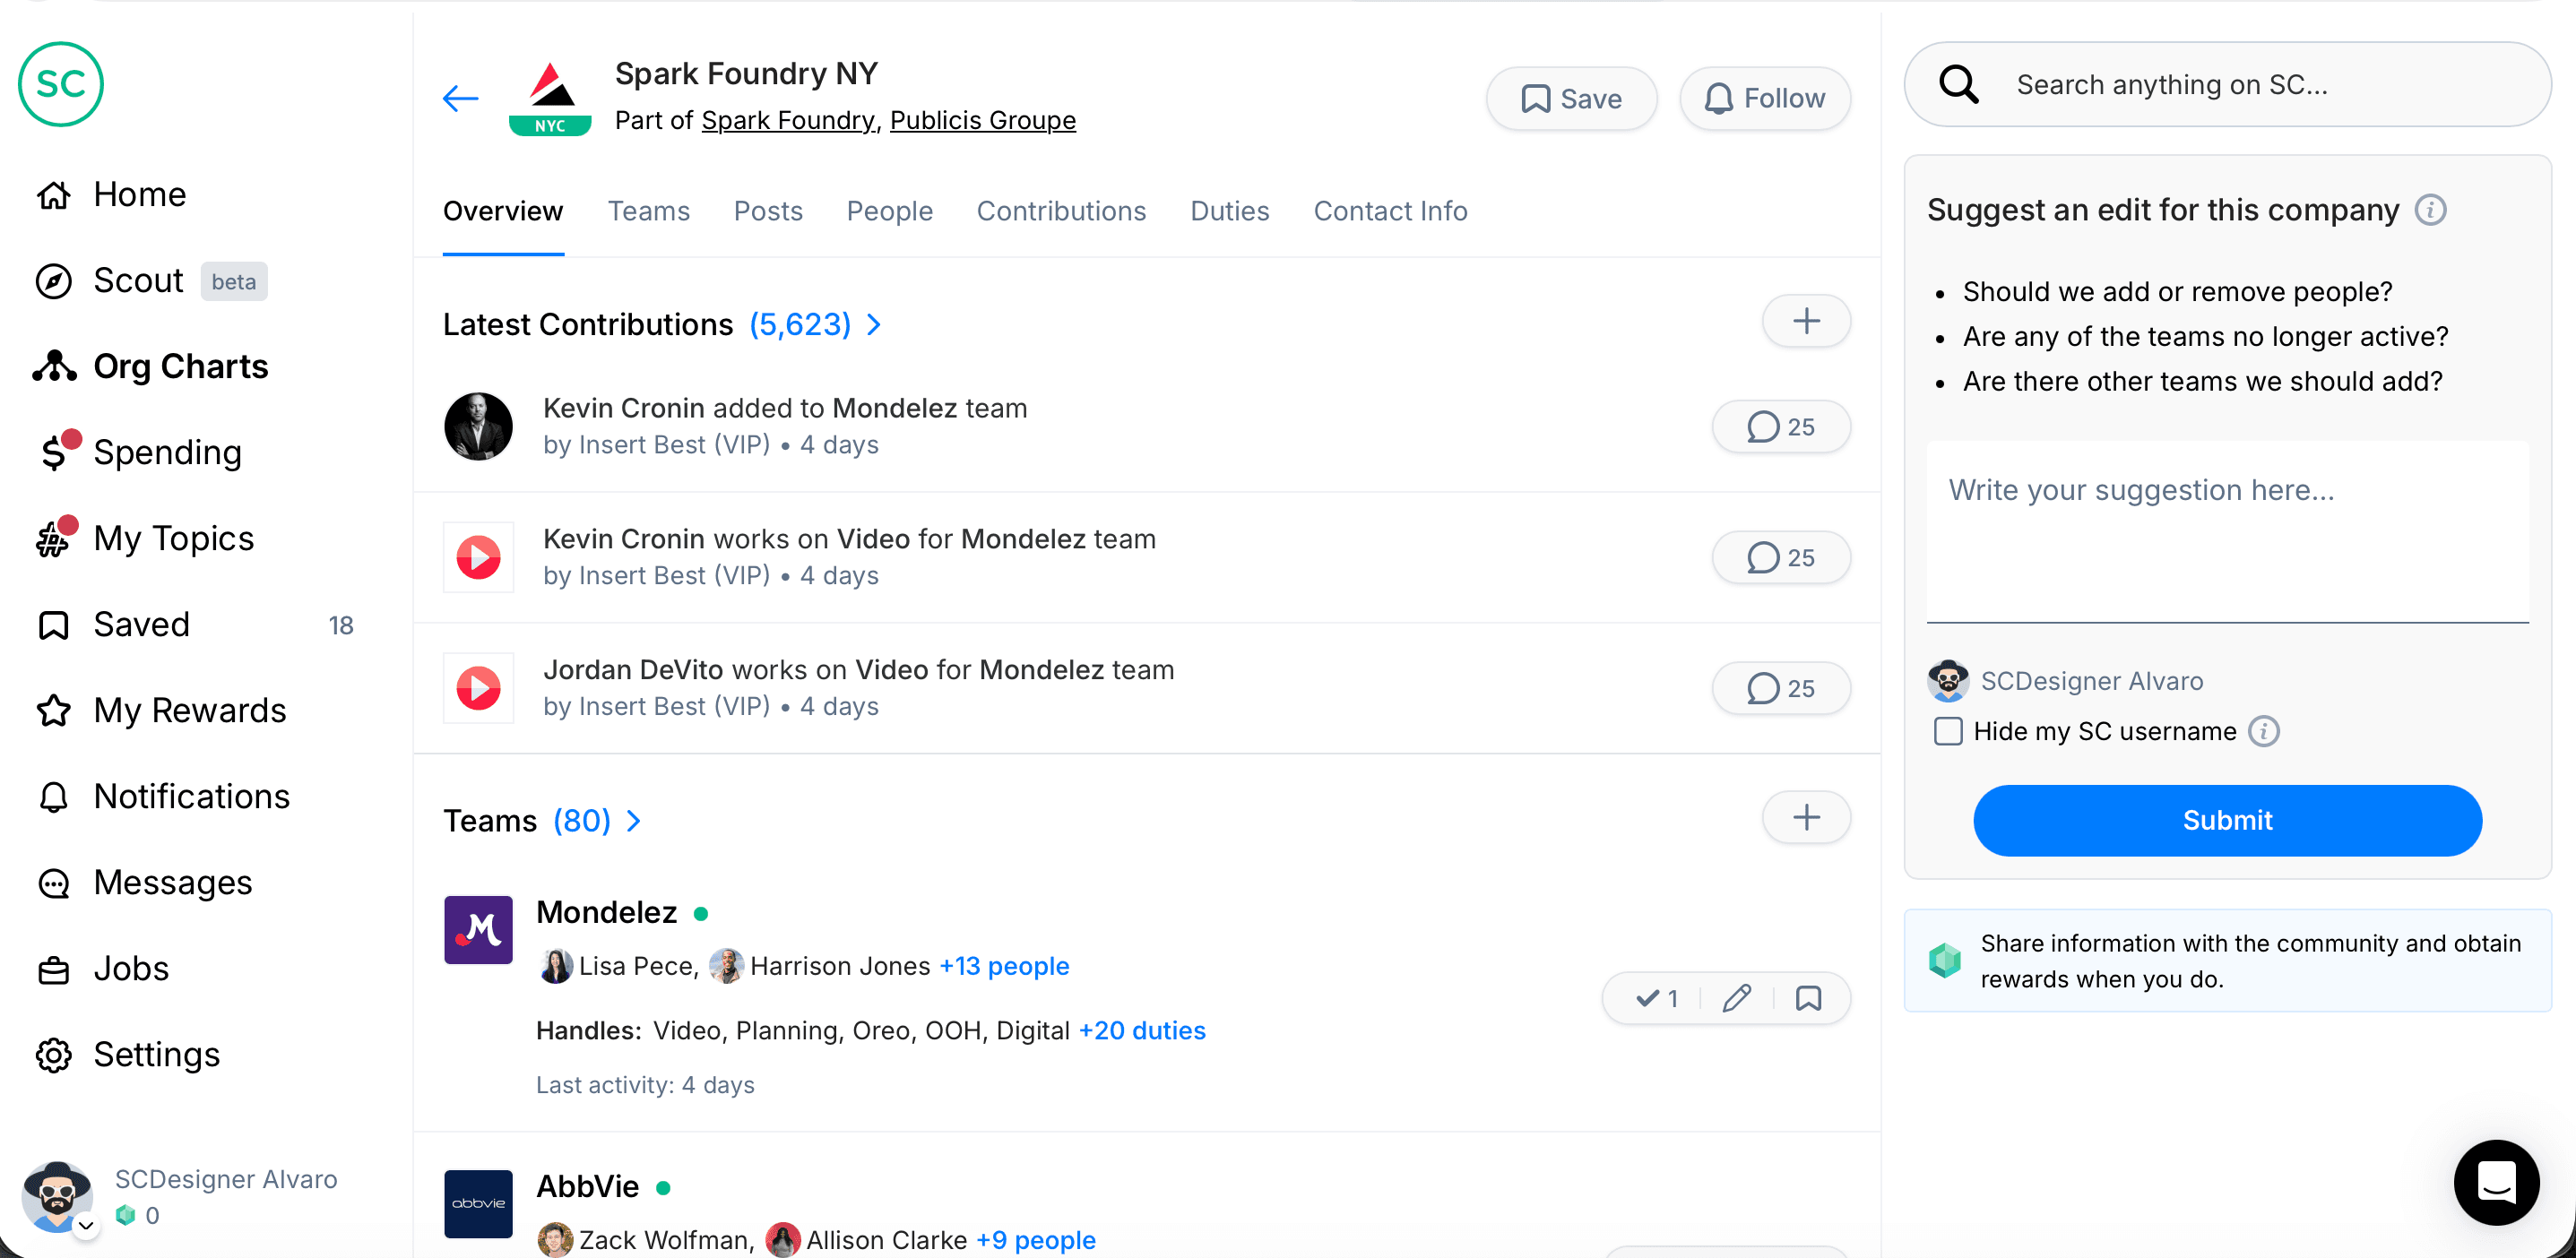The height and width of the screenshot is (1258, 2576).
Task: Open the Publicis Groupe link
Action: [982, 120]
